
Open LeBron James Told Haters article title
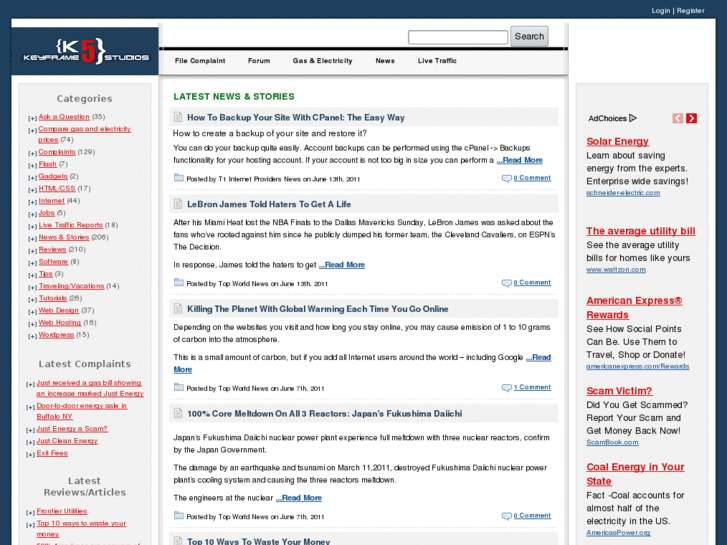click(269, 204)
